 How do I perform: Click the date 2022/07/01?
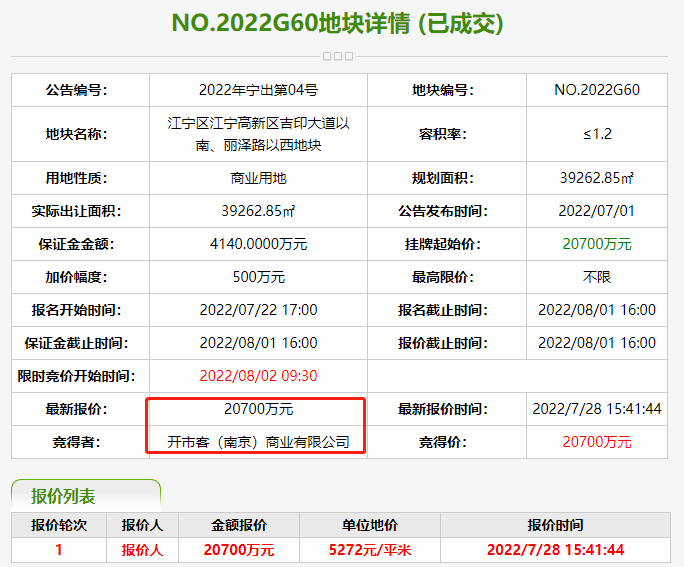click(x=597, y=211)
